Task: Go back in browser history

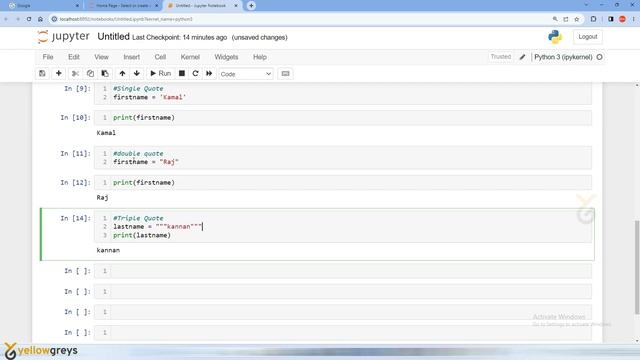Action: (6, 19)
